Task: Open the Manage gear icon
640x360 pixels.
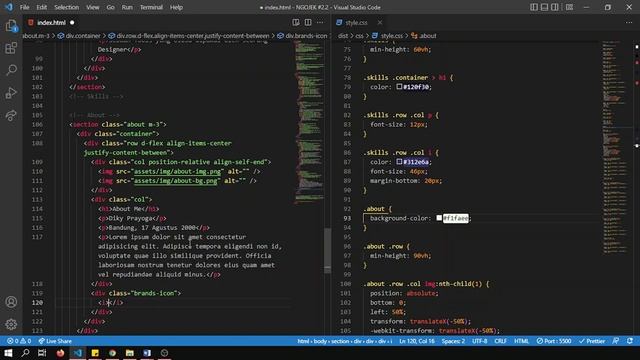Action: [x=11, y=324]
